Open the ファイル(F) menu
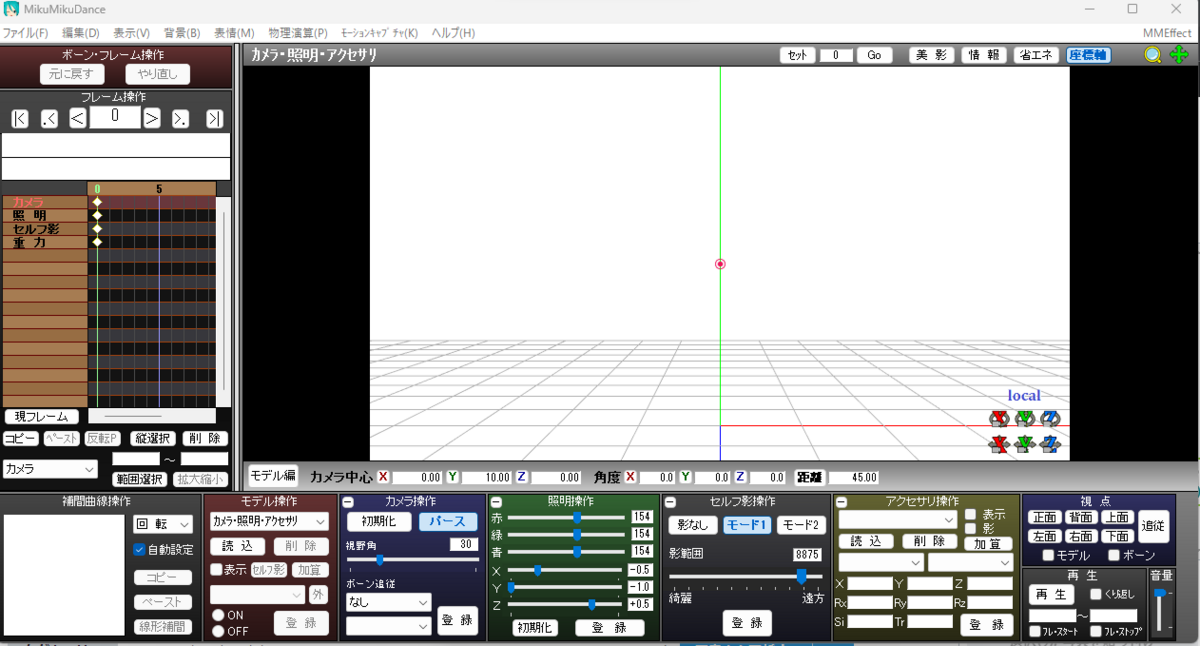 (25, 33)
